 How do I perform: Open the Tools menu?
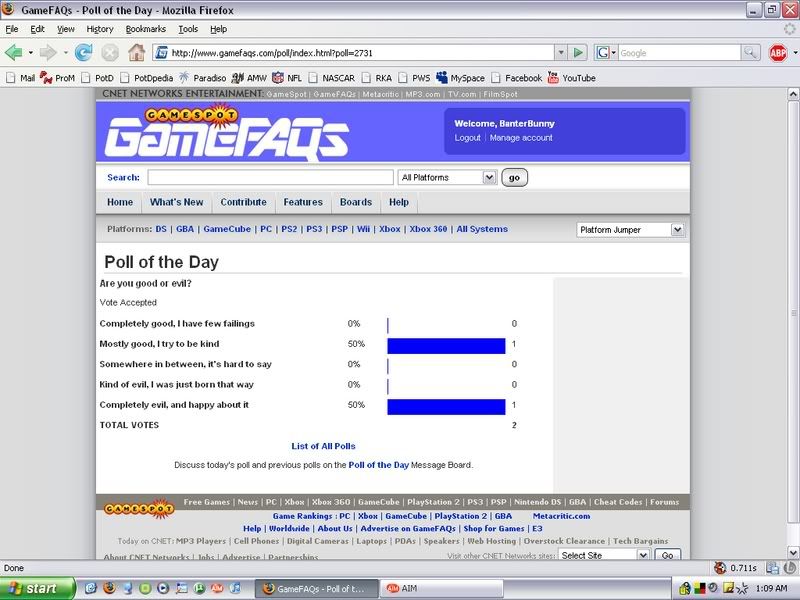[188, 29]
